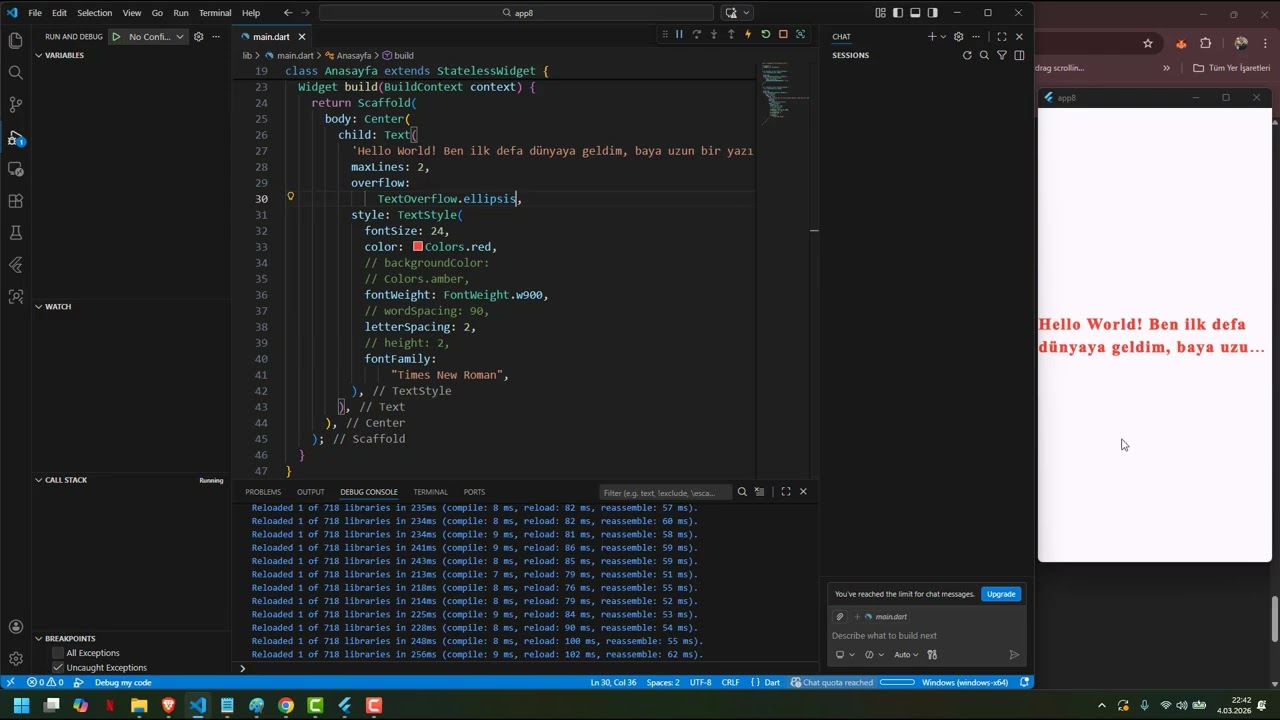Clear the debug console output

pos(759,492)
